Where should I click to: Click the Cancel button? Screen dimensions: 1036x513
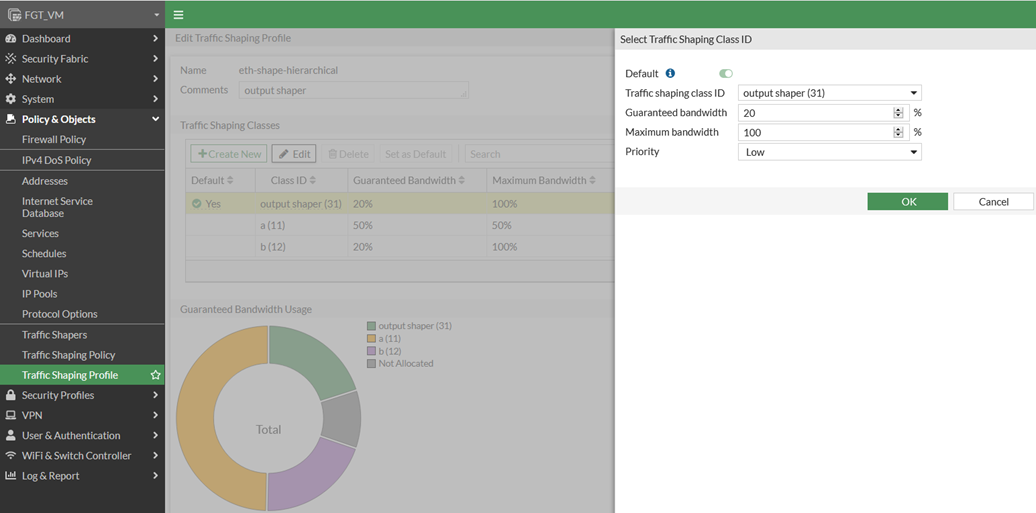[x=993, y=202]
